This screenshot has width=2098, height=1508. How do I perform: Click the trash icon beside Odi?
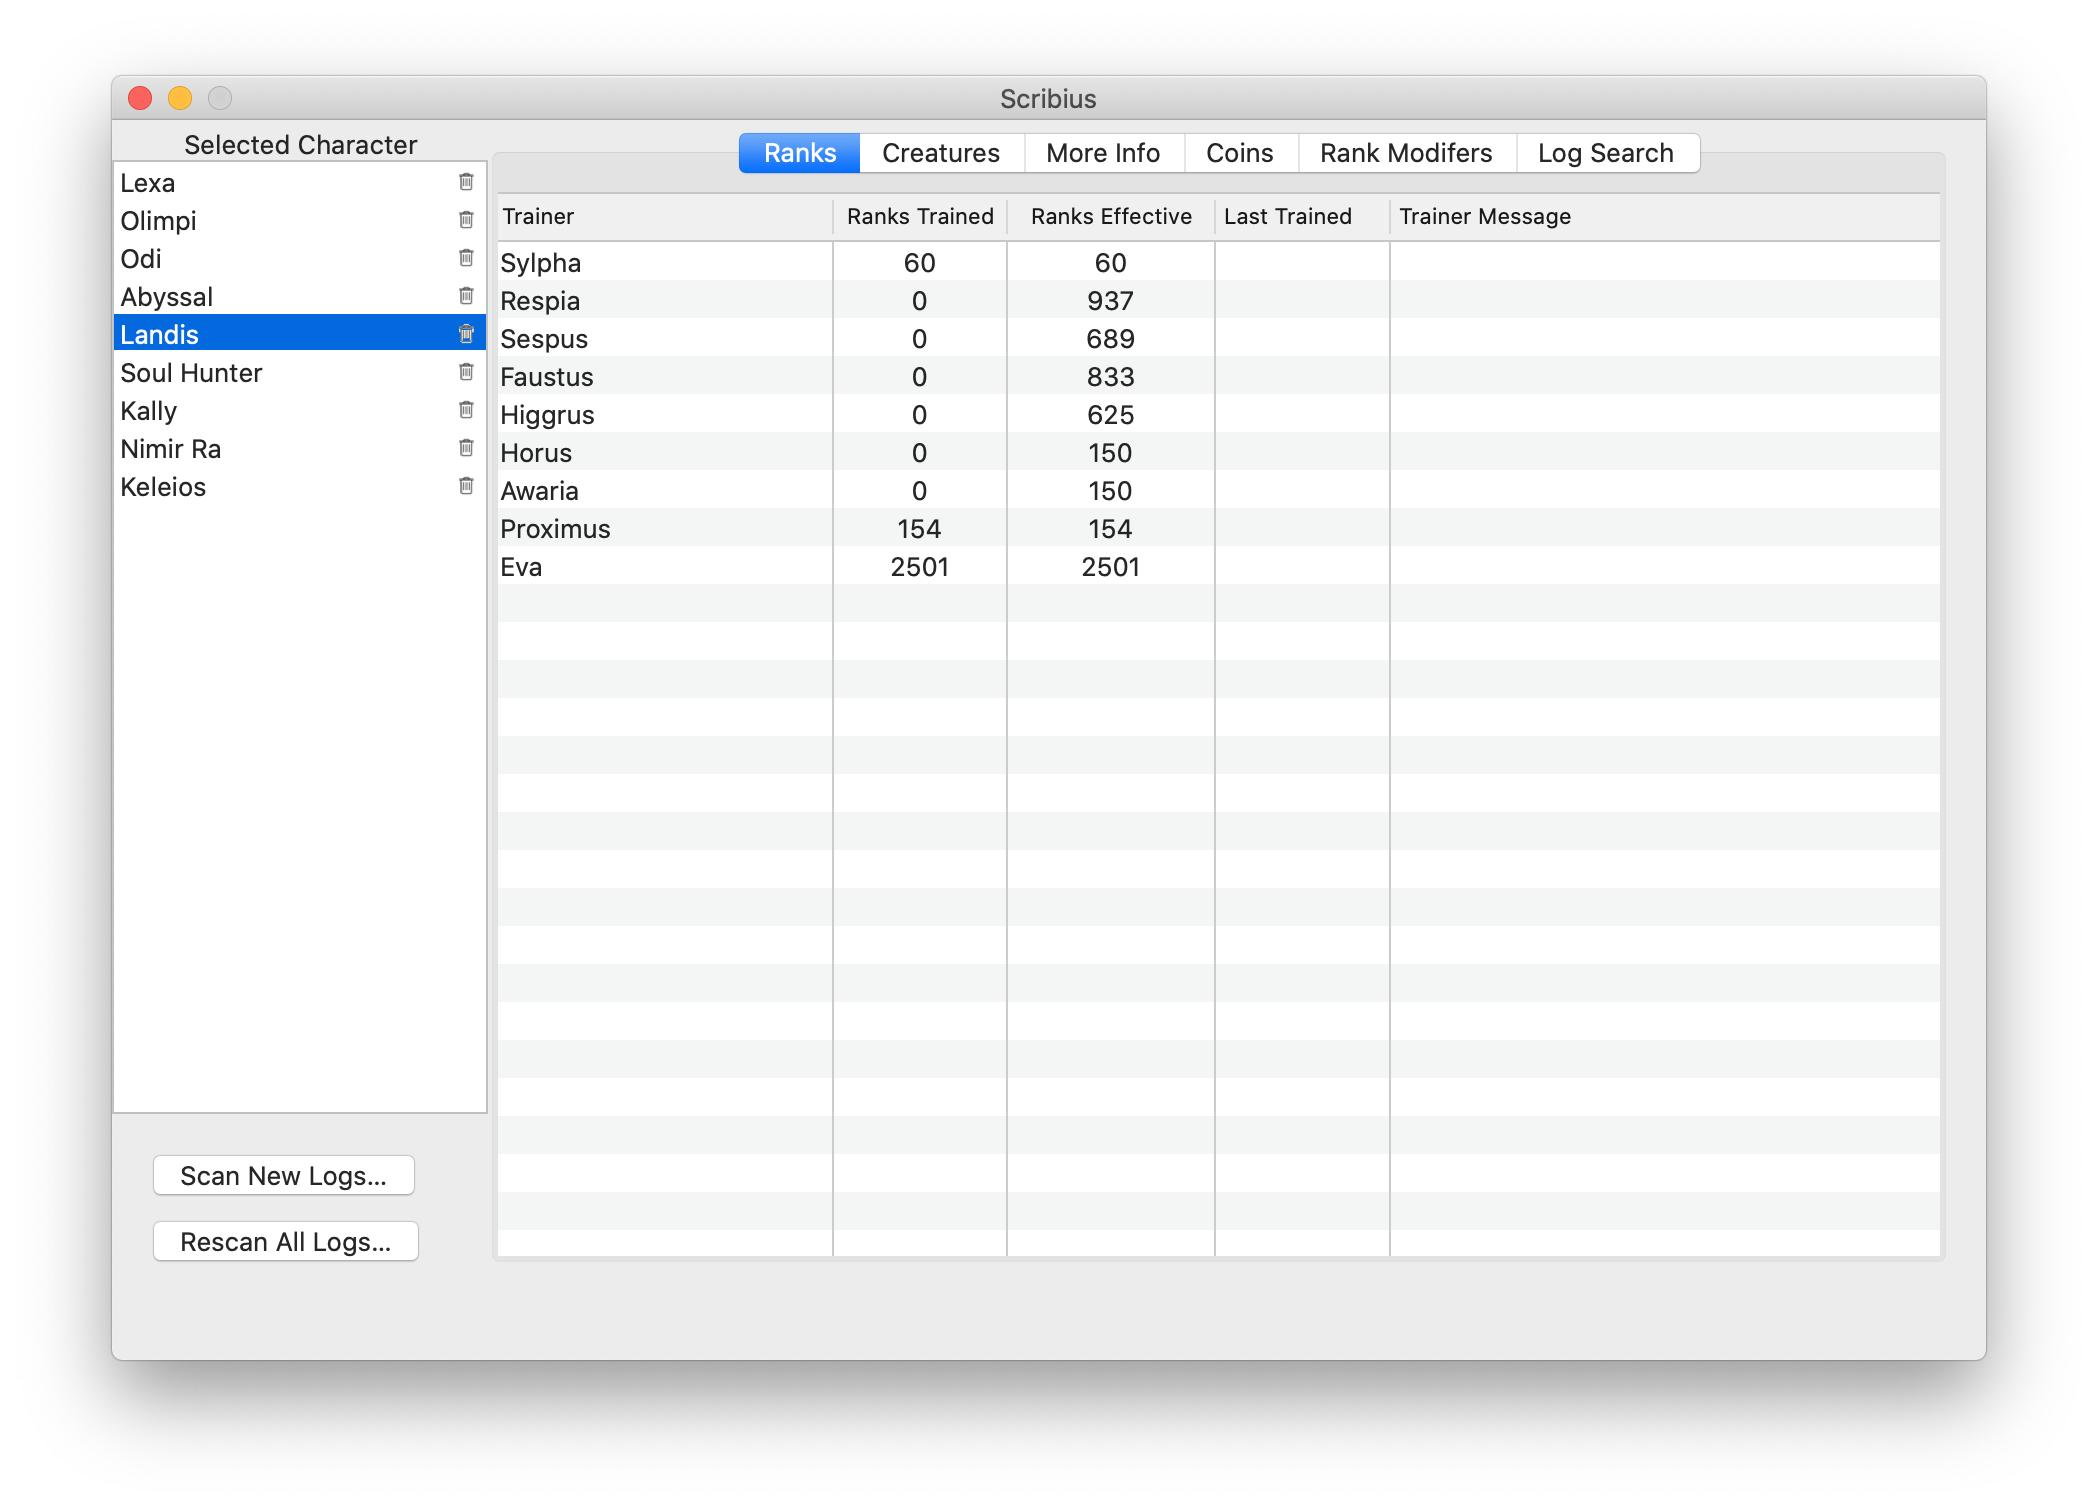466,258
